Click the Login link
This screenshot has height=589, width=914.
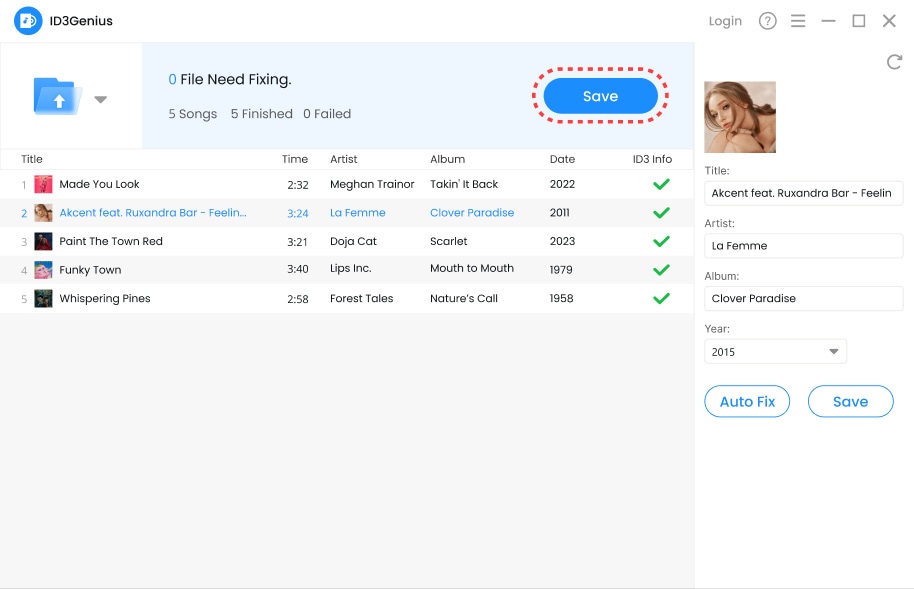click(725, 21)
